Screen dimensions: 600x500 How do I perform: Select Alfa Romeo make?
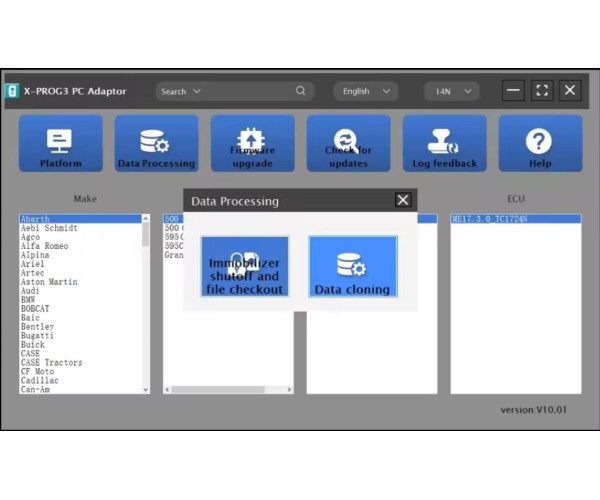[80, 246]
